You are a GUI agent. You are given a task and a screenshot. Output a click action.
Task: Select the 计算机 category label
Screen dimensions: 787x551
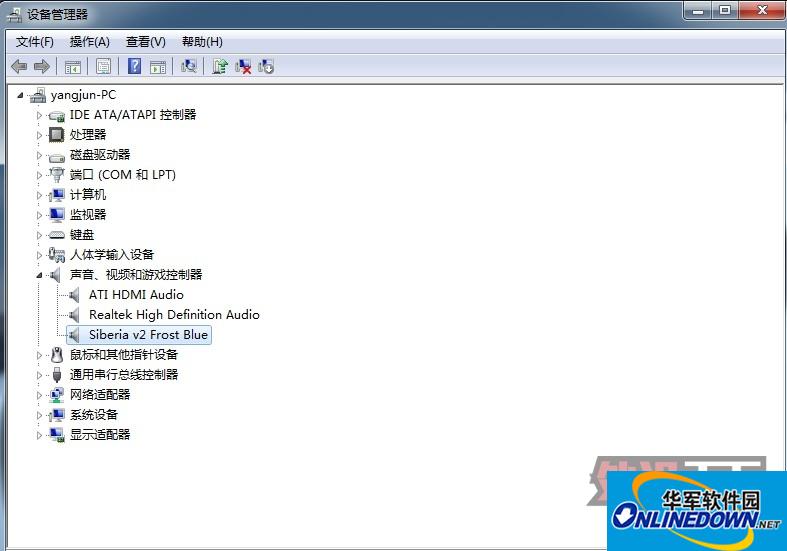point(87,194)
